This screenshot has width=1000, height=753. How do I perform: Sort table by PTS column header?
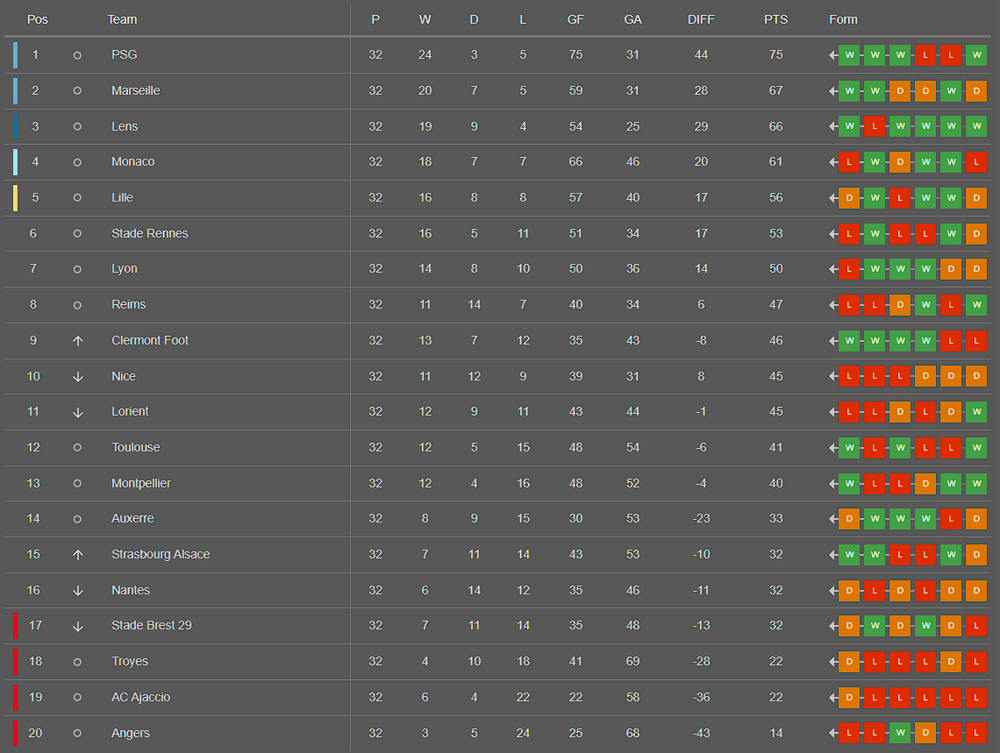(x=775, y=20)
